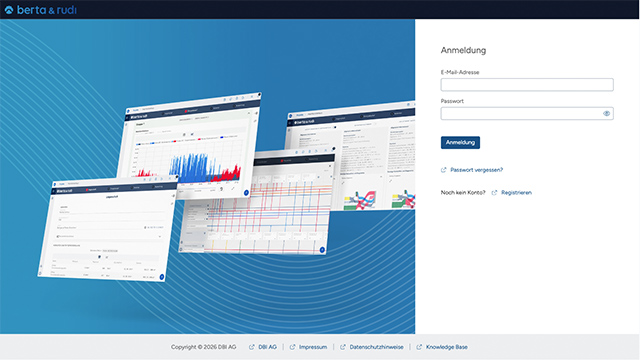The image size is (640, 360).
Task: Open the Registrieren link
Action: [516, 193]
